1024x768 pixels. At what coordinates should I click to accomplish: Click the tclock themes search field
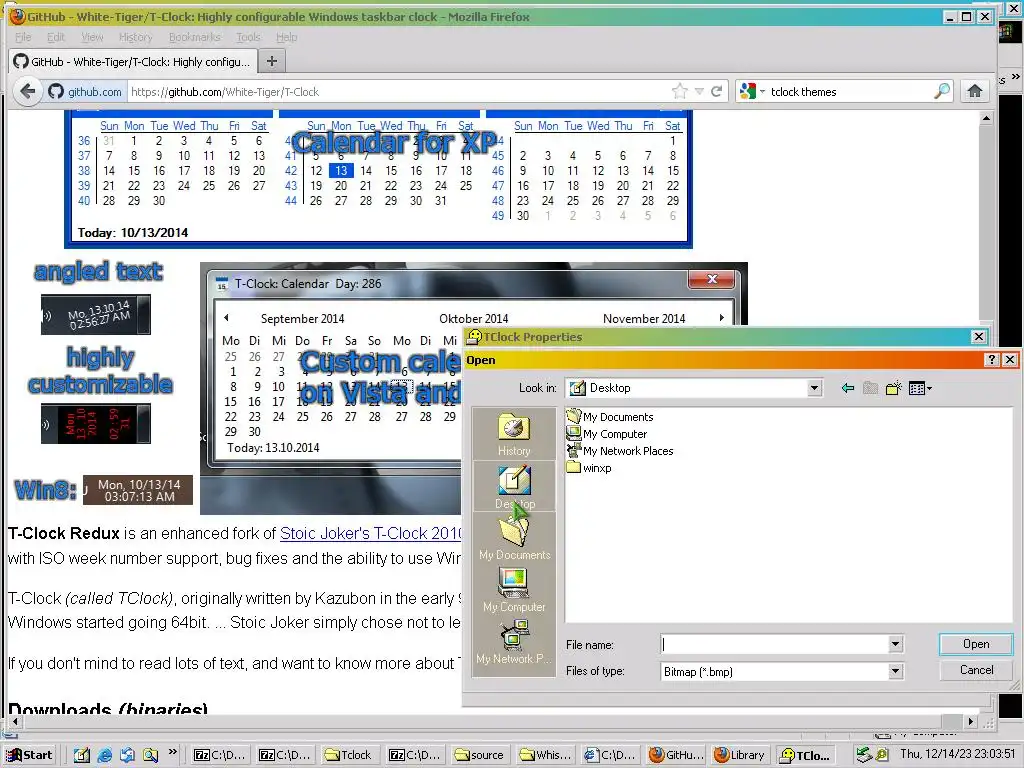[849, 91]
